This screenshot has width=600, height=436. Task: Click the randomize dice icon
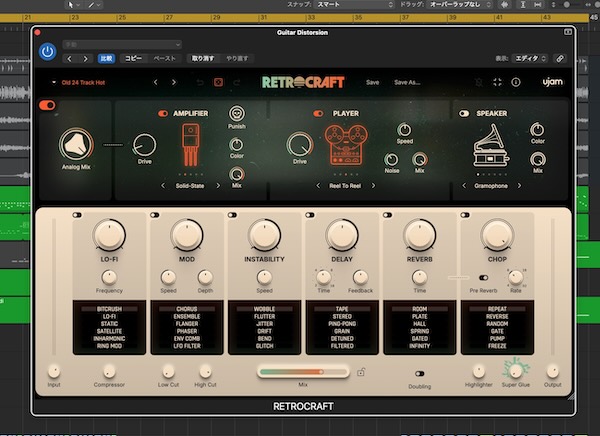pyautogui.click(x=218, y=82)
